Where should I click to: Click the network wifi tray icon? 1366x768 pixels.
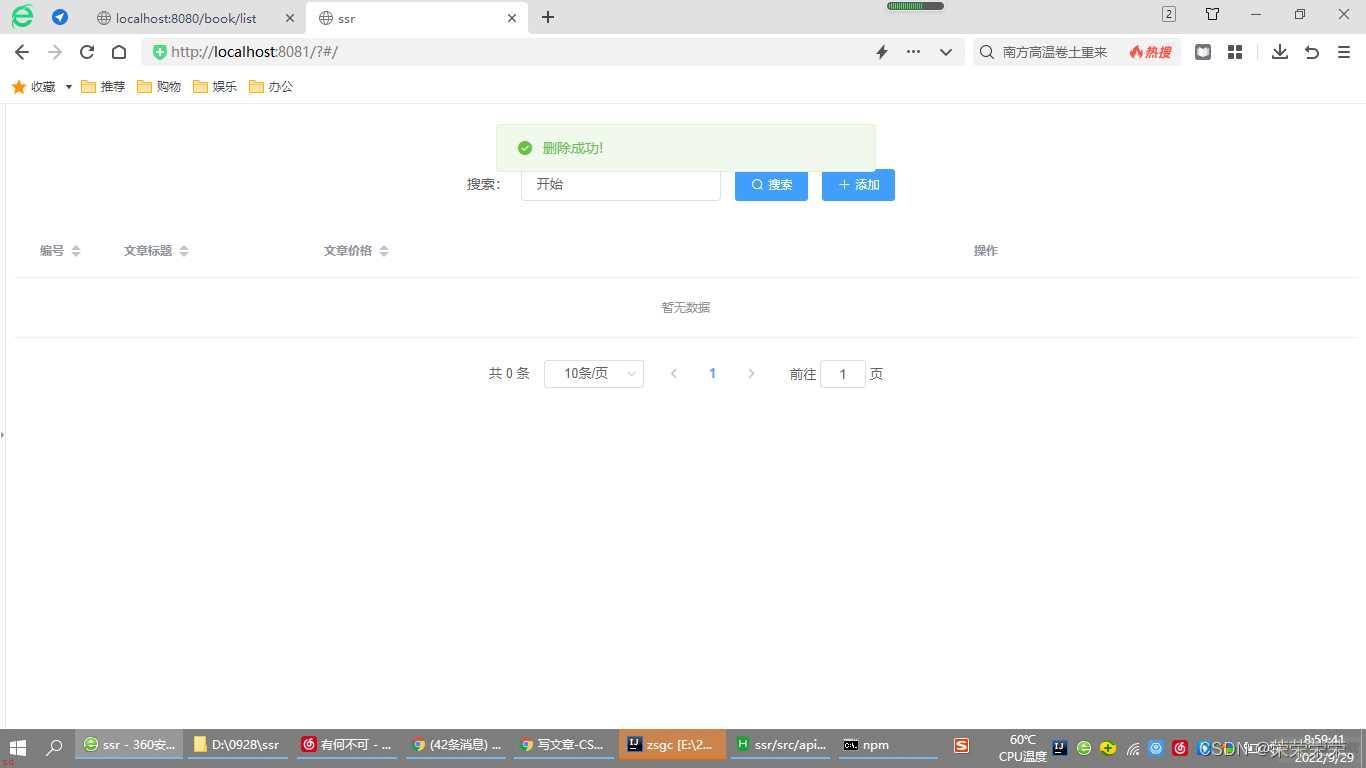tap(1133, 748)
